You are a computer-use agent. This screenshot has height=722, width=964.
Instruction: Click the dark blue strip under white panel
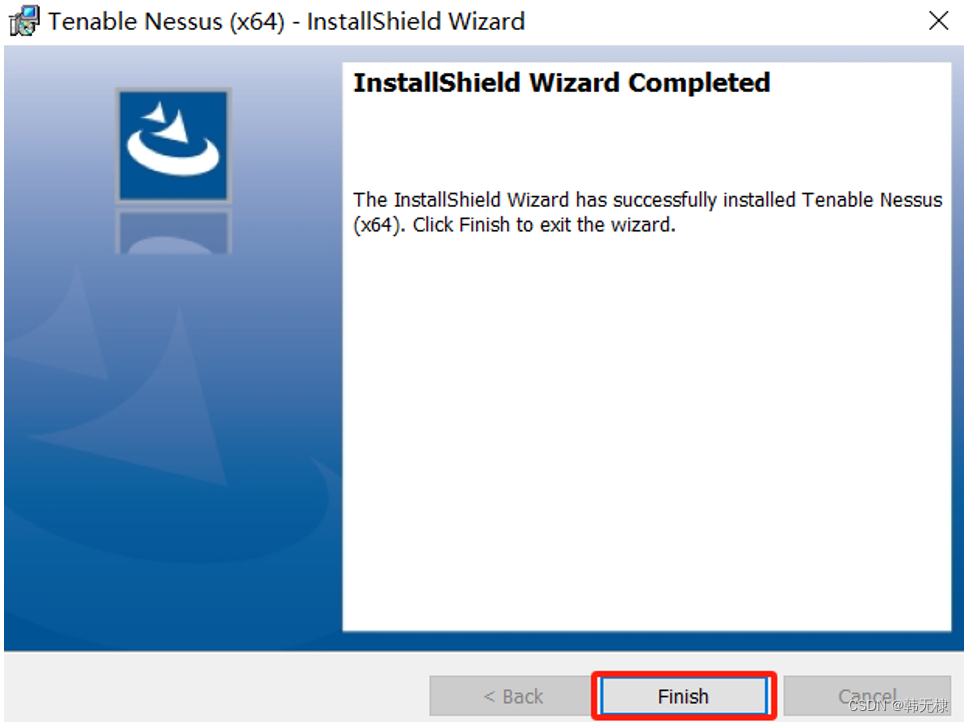(647, 641)
